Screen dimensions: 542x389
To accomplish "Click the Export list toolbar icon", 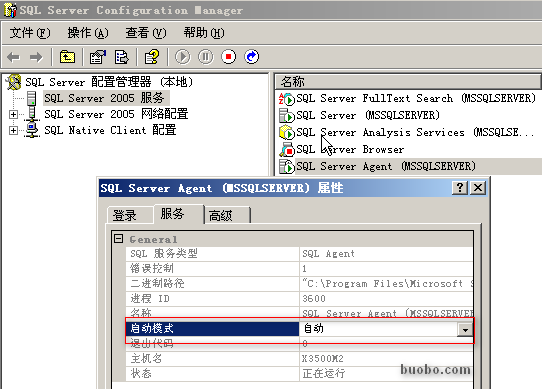I will coord(121,57).
